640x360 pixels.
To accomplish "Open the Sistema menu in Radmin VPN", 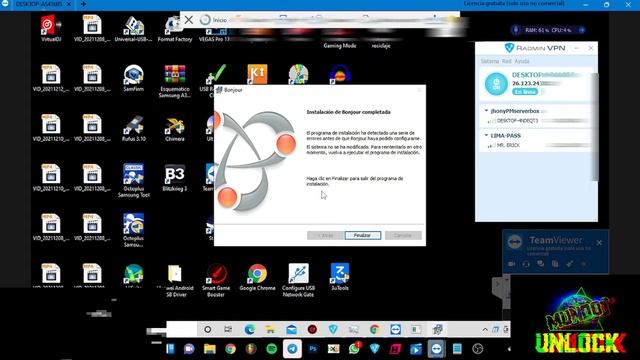I will click(489, 61).
